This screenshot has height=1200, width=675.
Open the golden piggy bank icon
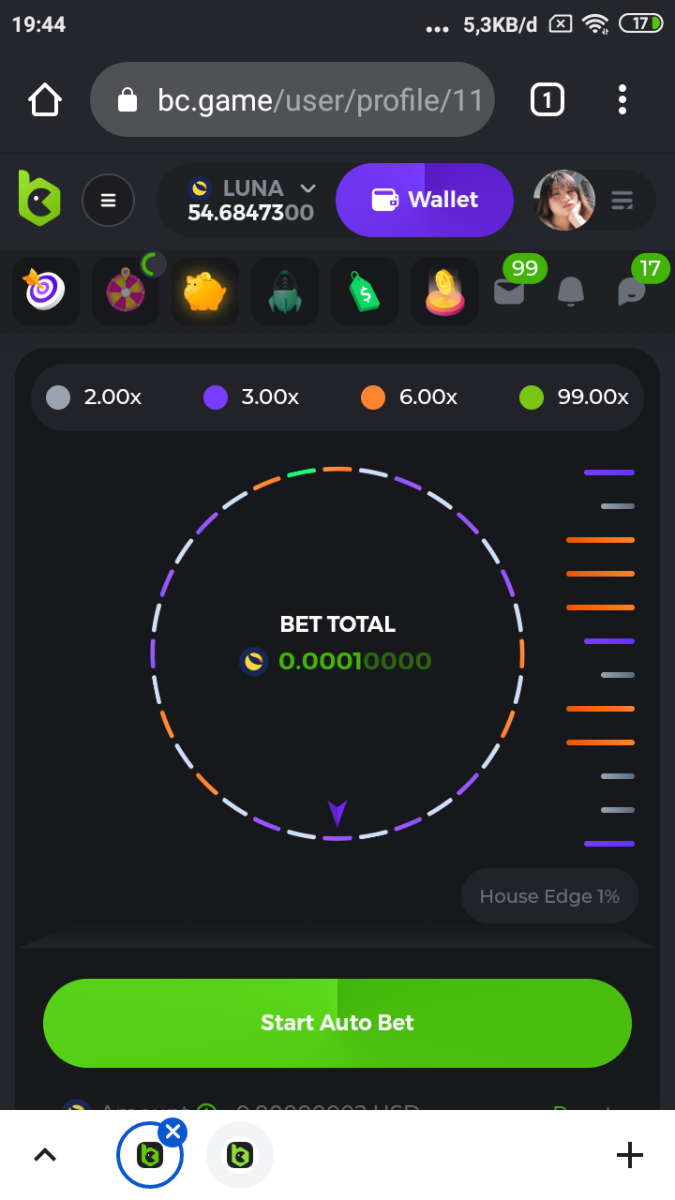tap(205, 291)
